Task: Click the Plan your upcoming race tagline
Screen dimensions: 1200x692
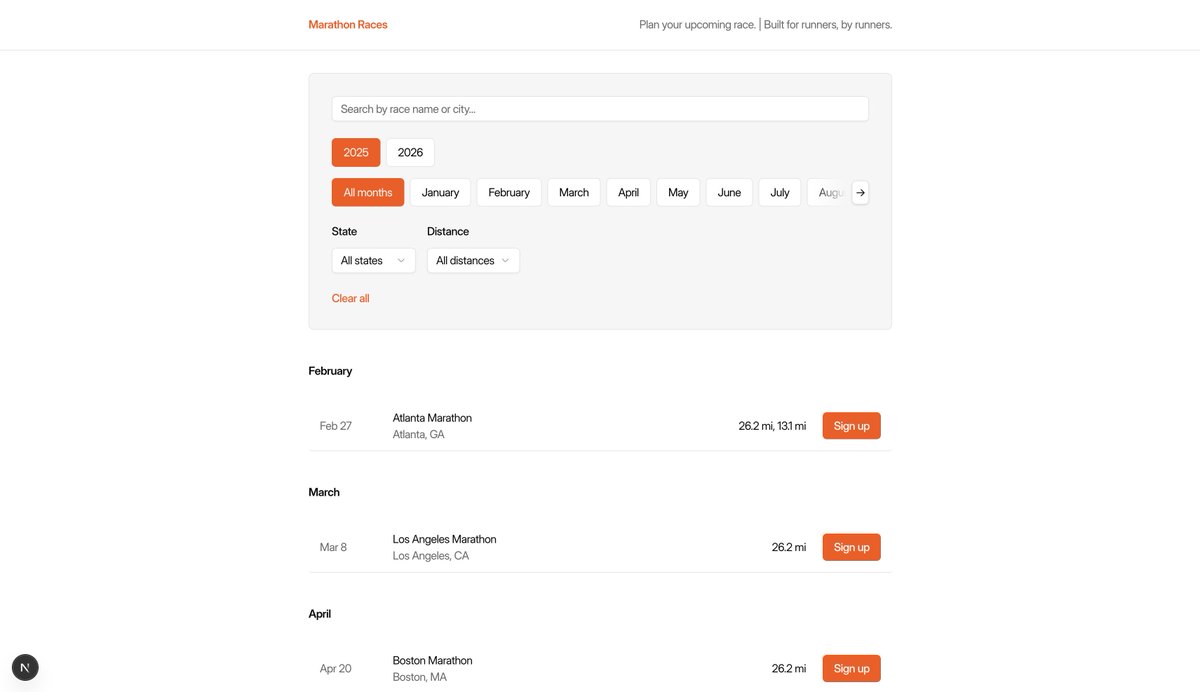Action: tap(697, 24)
